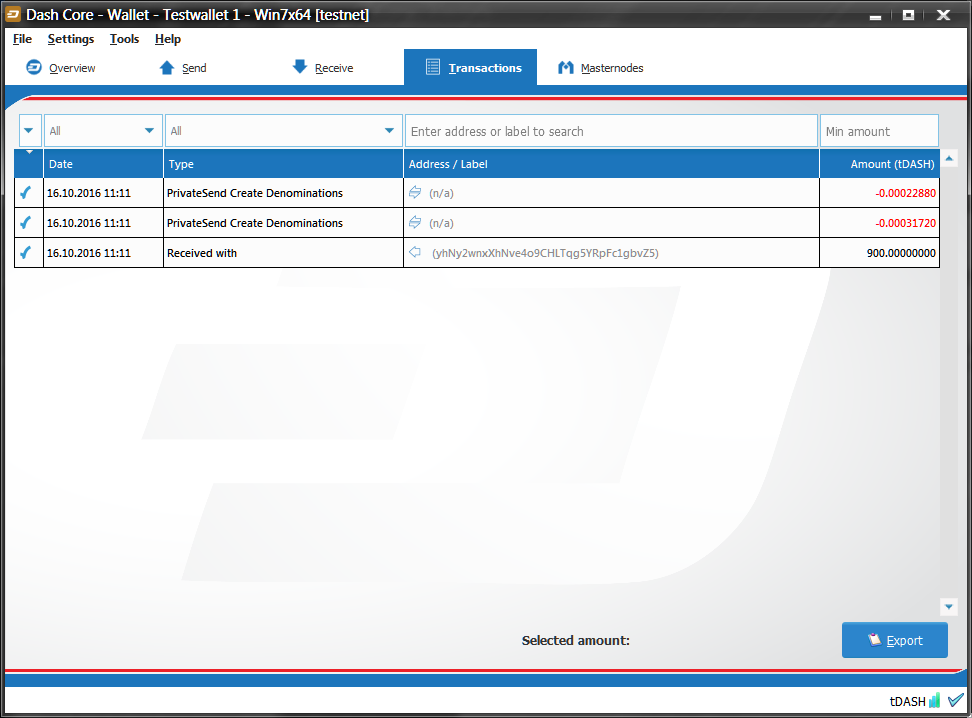Sort by the Date column header

tap(104, 164)
